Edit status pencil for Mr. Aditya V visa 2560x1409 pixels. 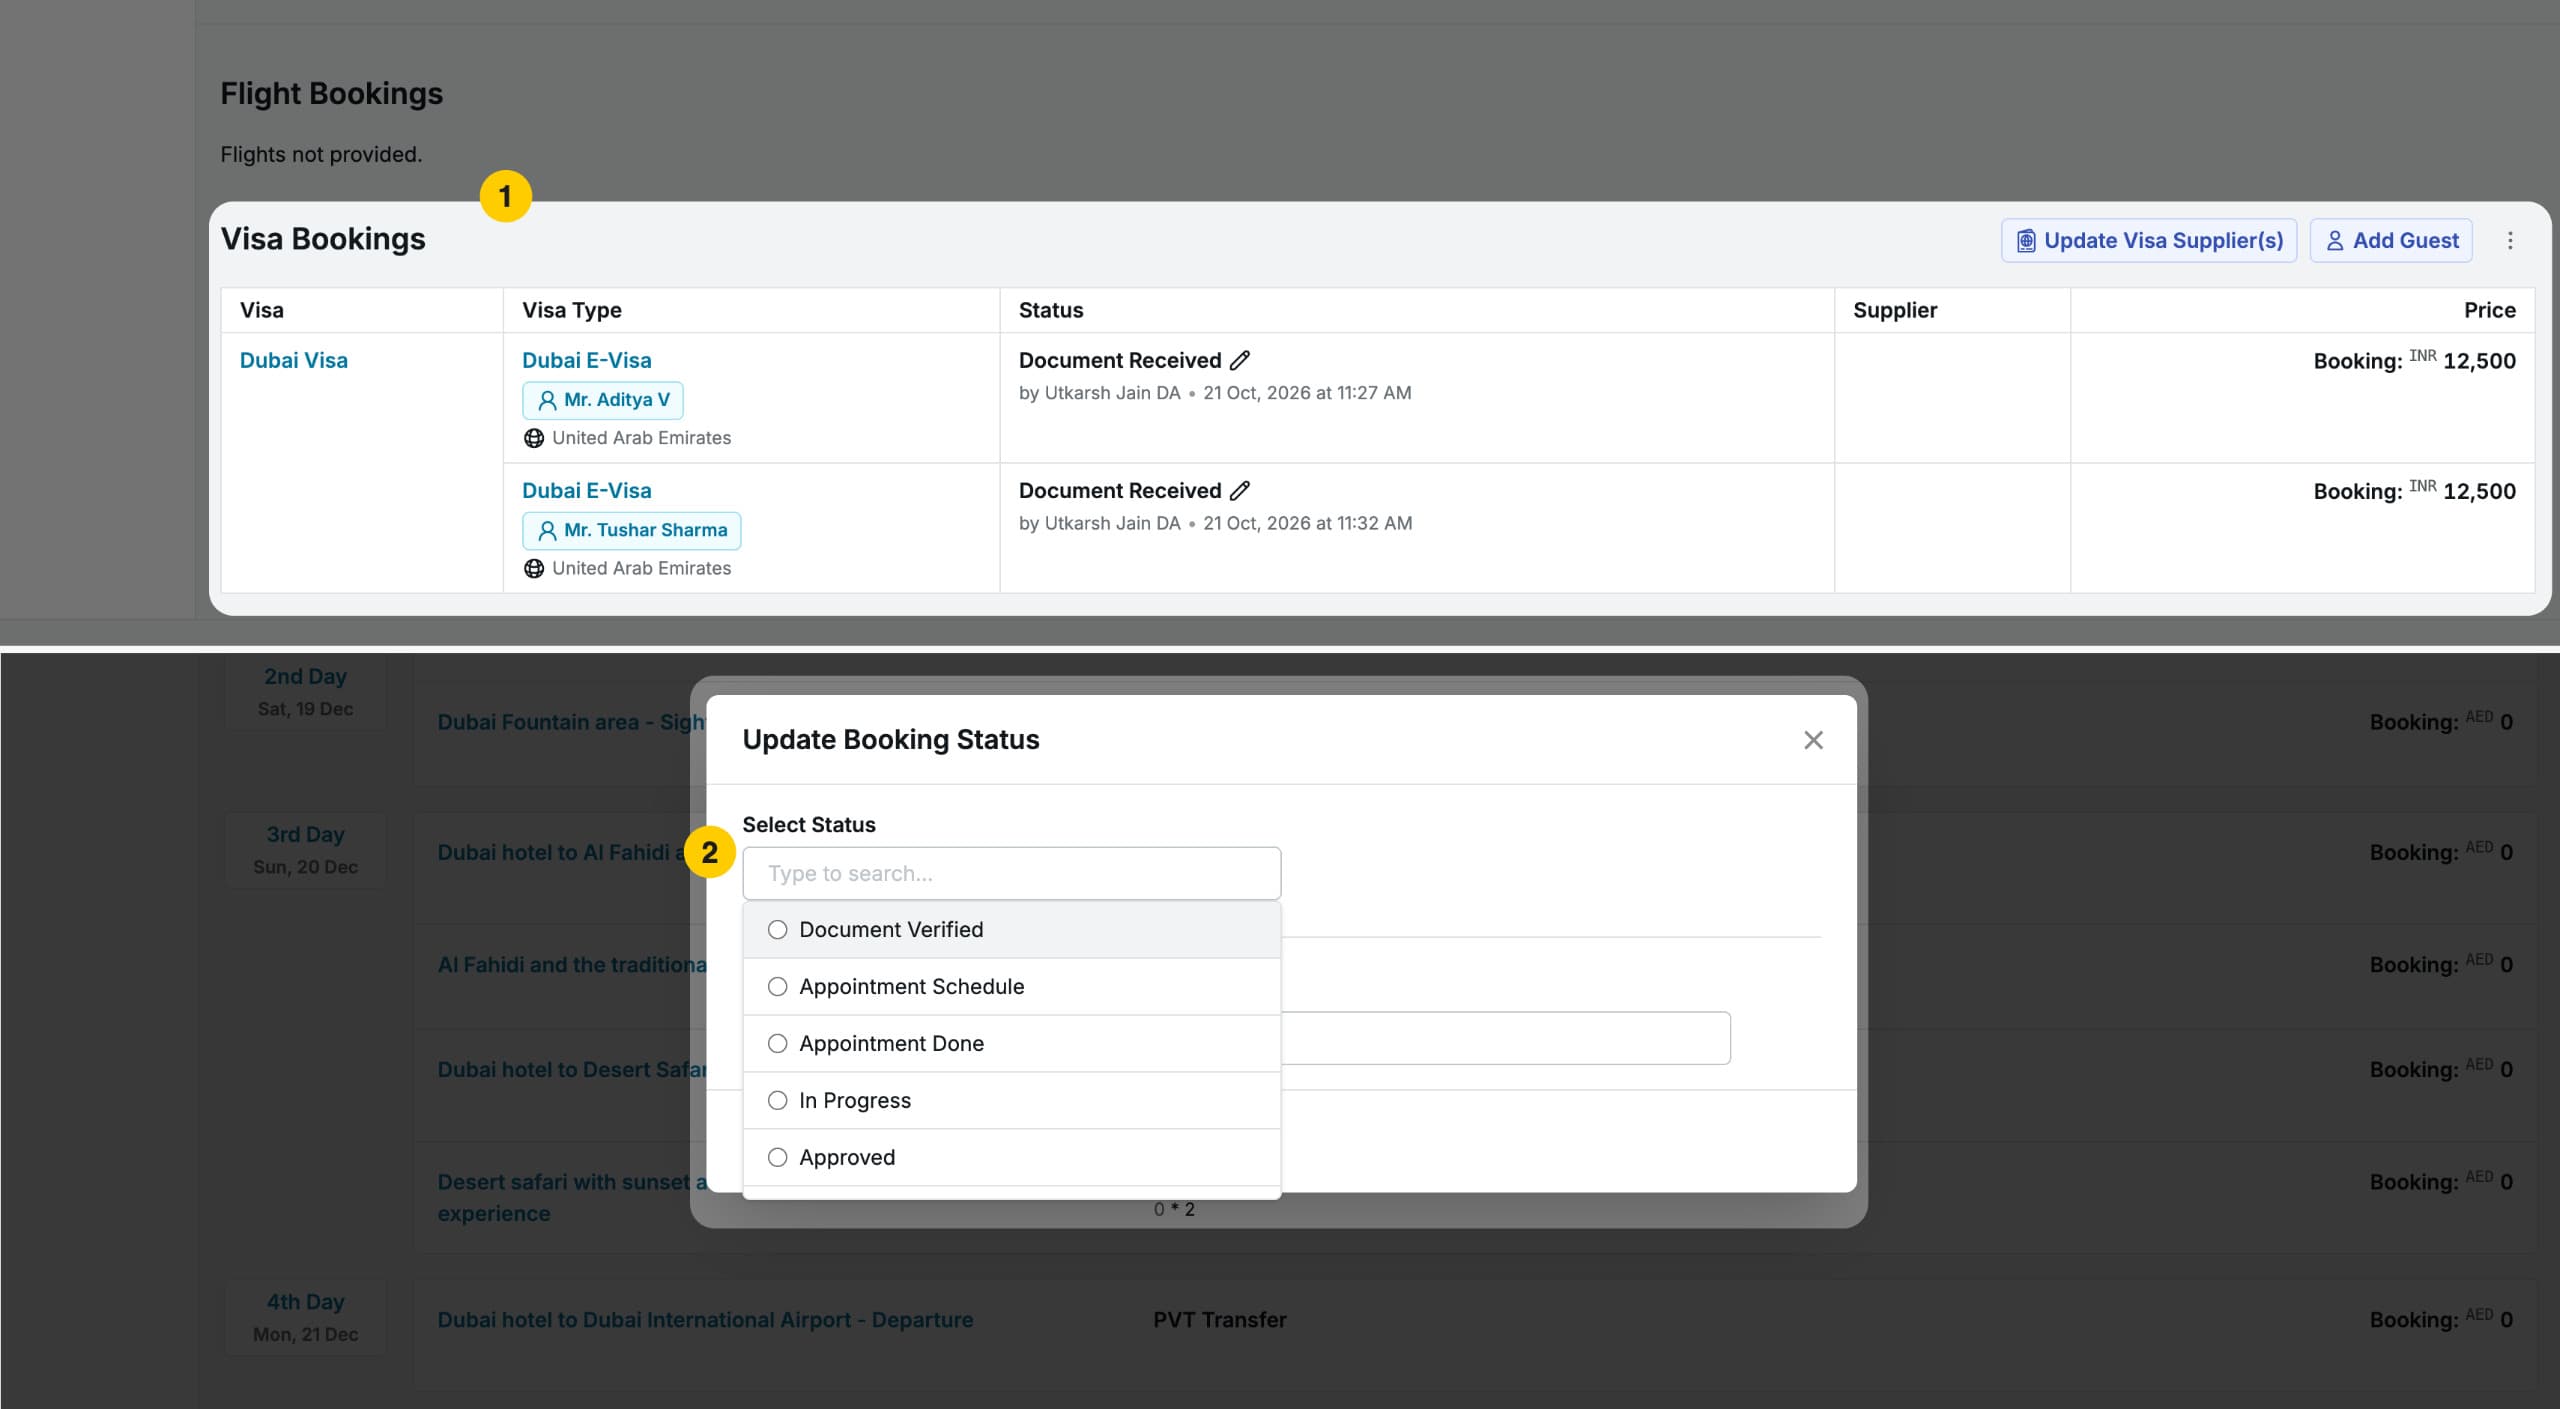[x=1240, y=360]
